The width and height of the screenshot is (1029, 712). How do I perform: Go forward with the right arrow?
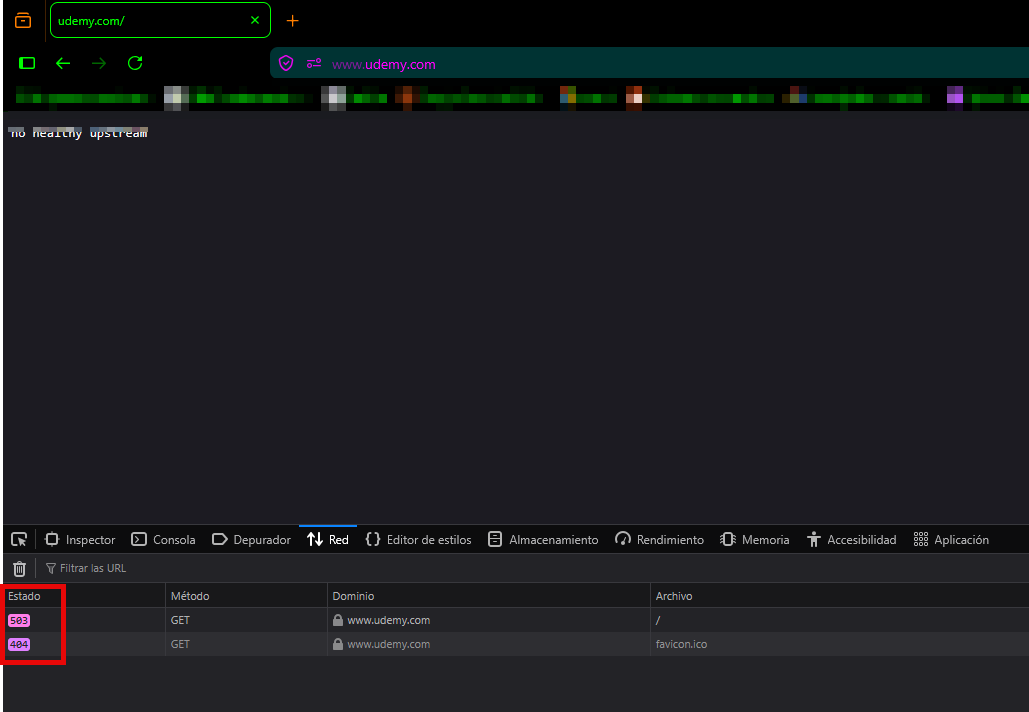99,63
